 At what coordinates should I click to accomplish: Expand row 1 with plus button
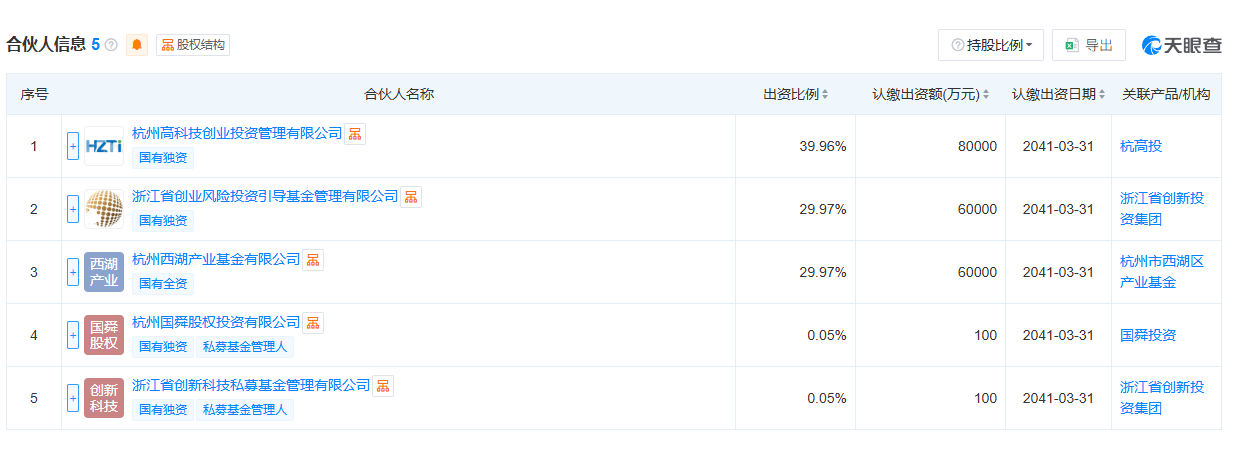(73, 146)
